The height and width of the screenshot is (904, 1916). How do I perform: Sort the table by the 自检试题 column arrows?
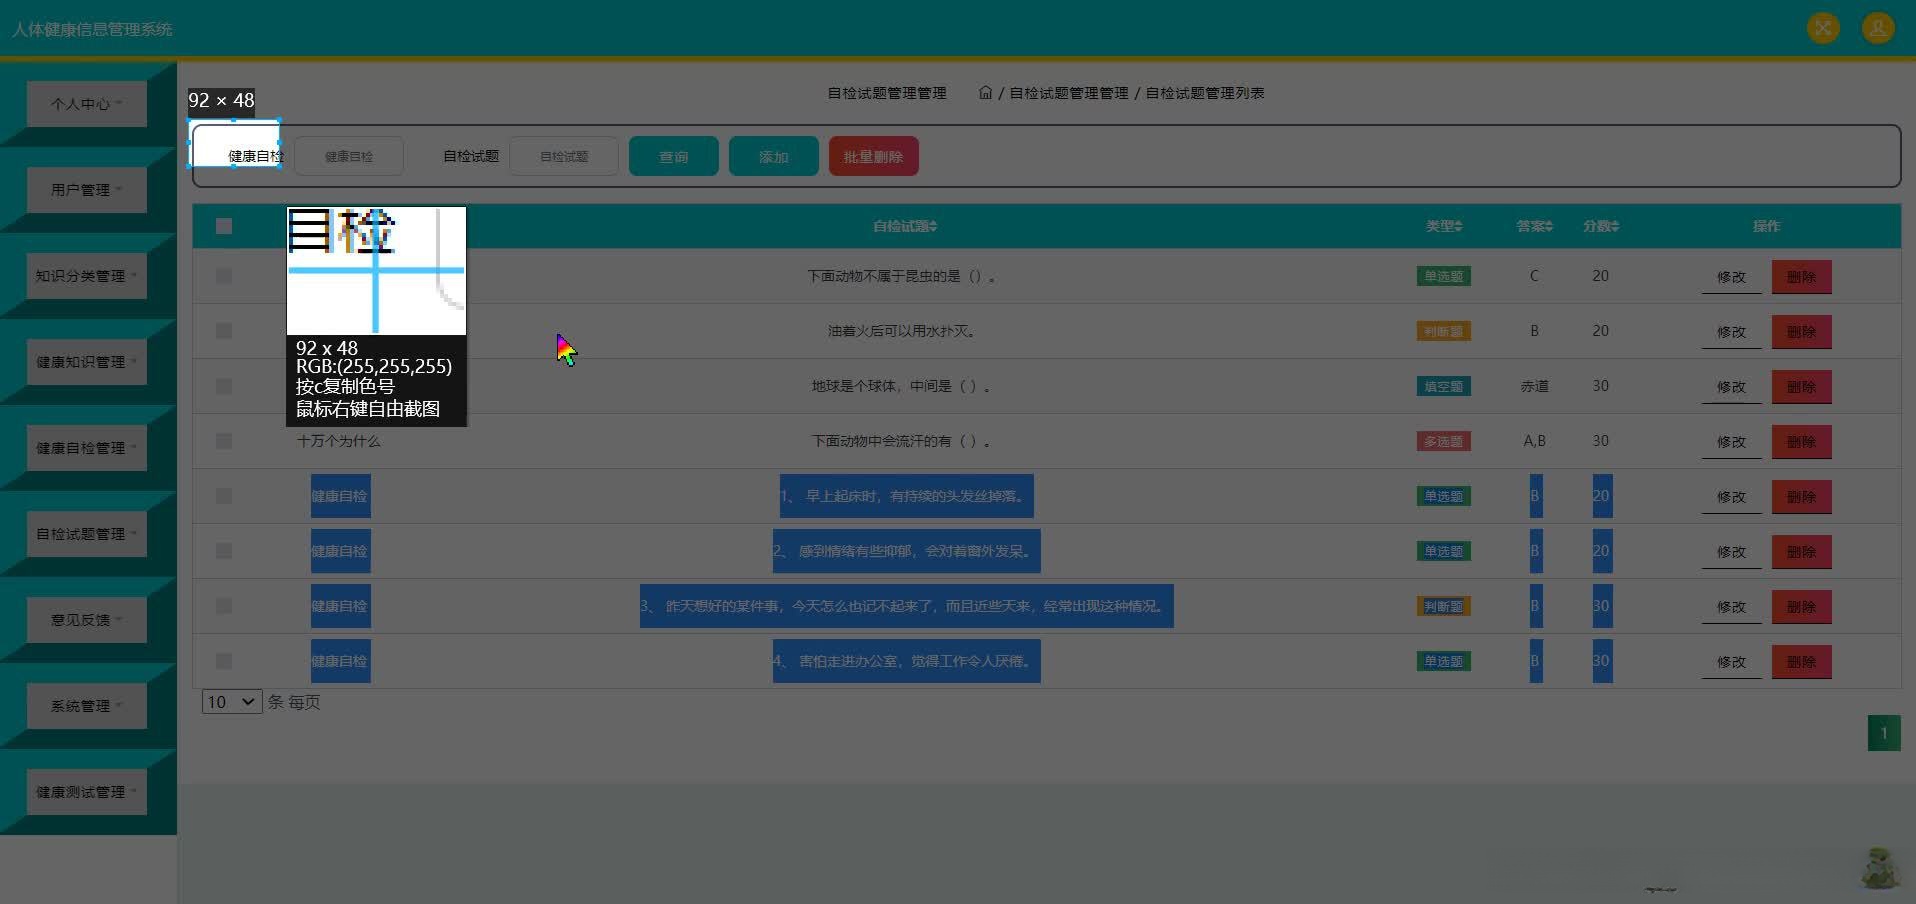pos(933,227)
